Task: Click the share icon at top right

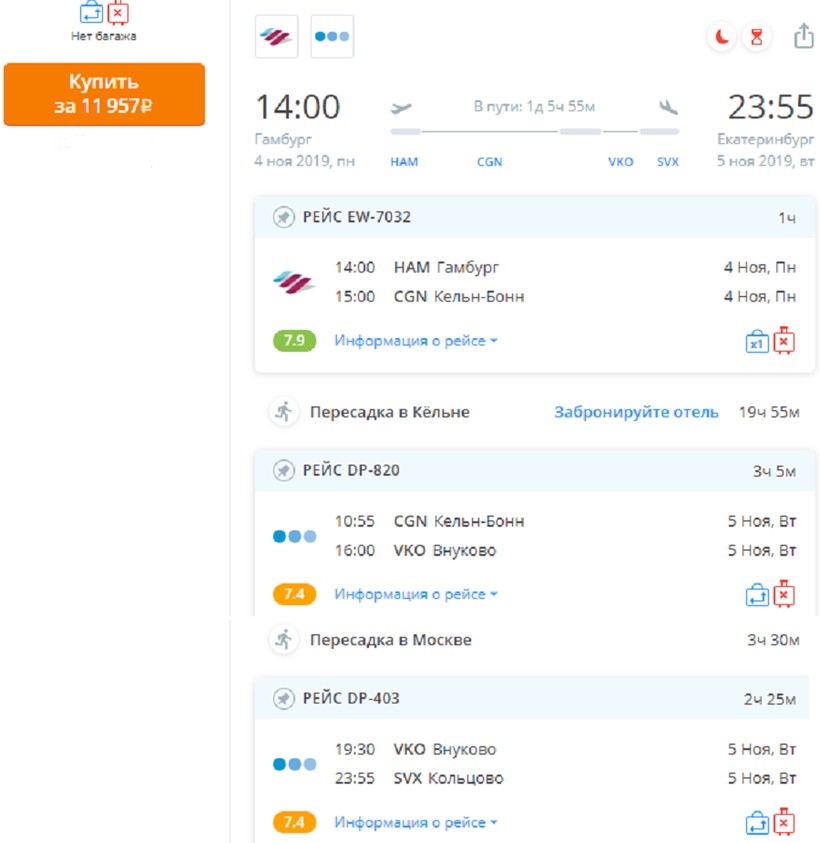Action: (803, 37)
